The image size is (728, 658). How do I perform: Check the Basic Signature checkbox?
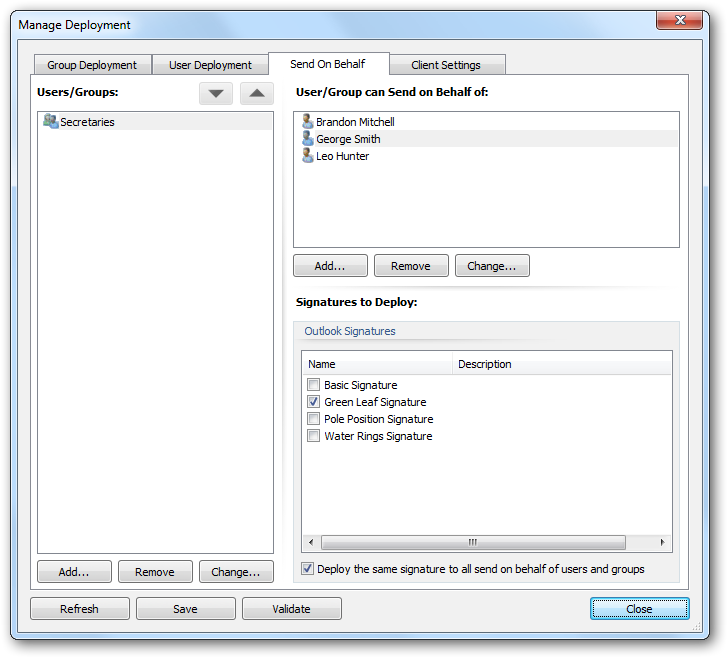click(x=313, y=384)
